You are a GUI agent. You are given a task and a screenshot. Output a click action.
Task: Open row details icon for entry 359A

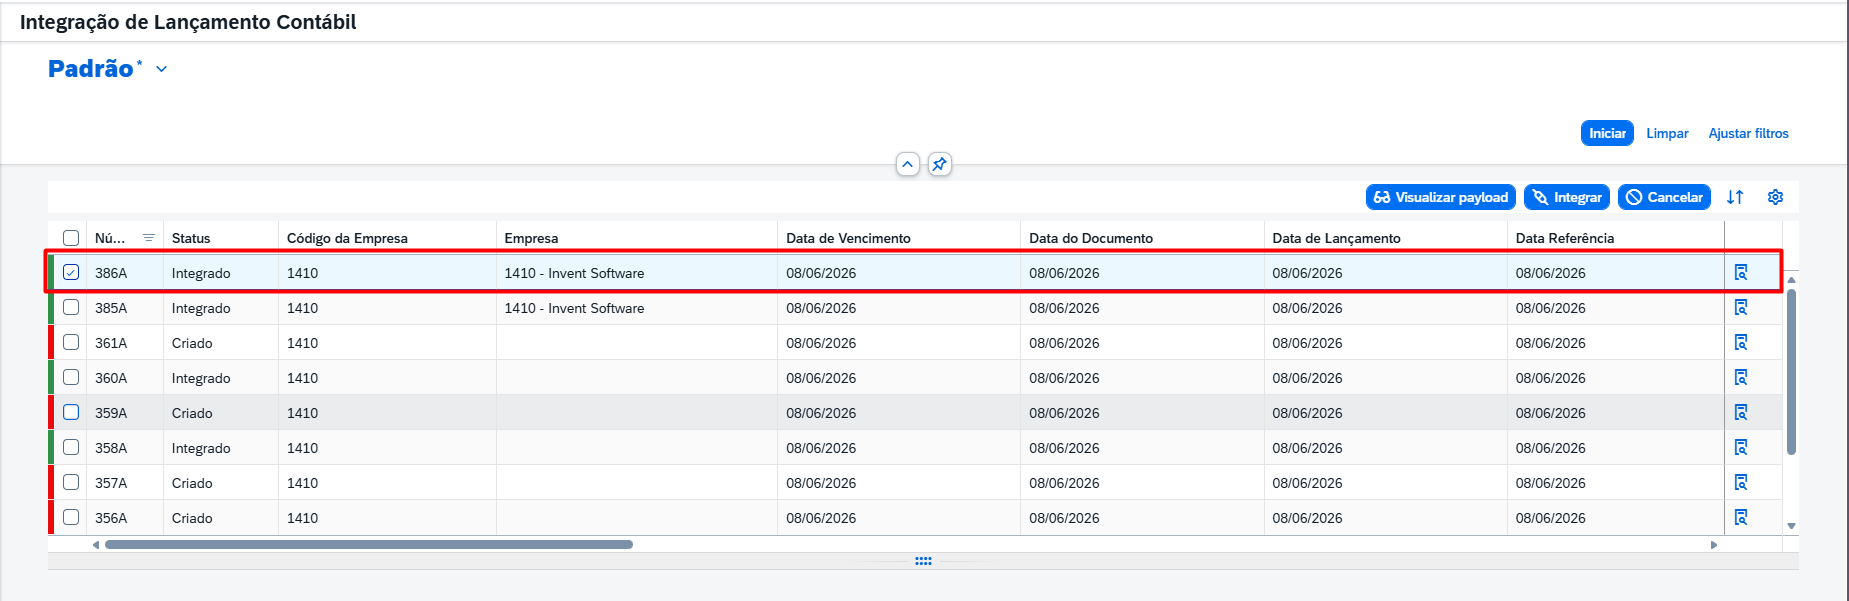[x=1741, y=412]
